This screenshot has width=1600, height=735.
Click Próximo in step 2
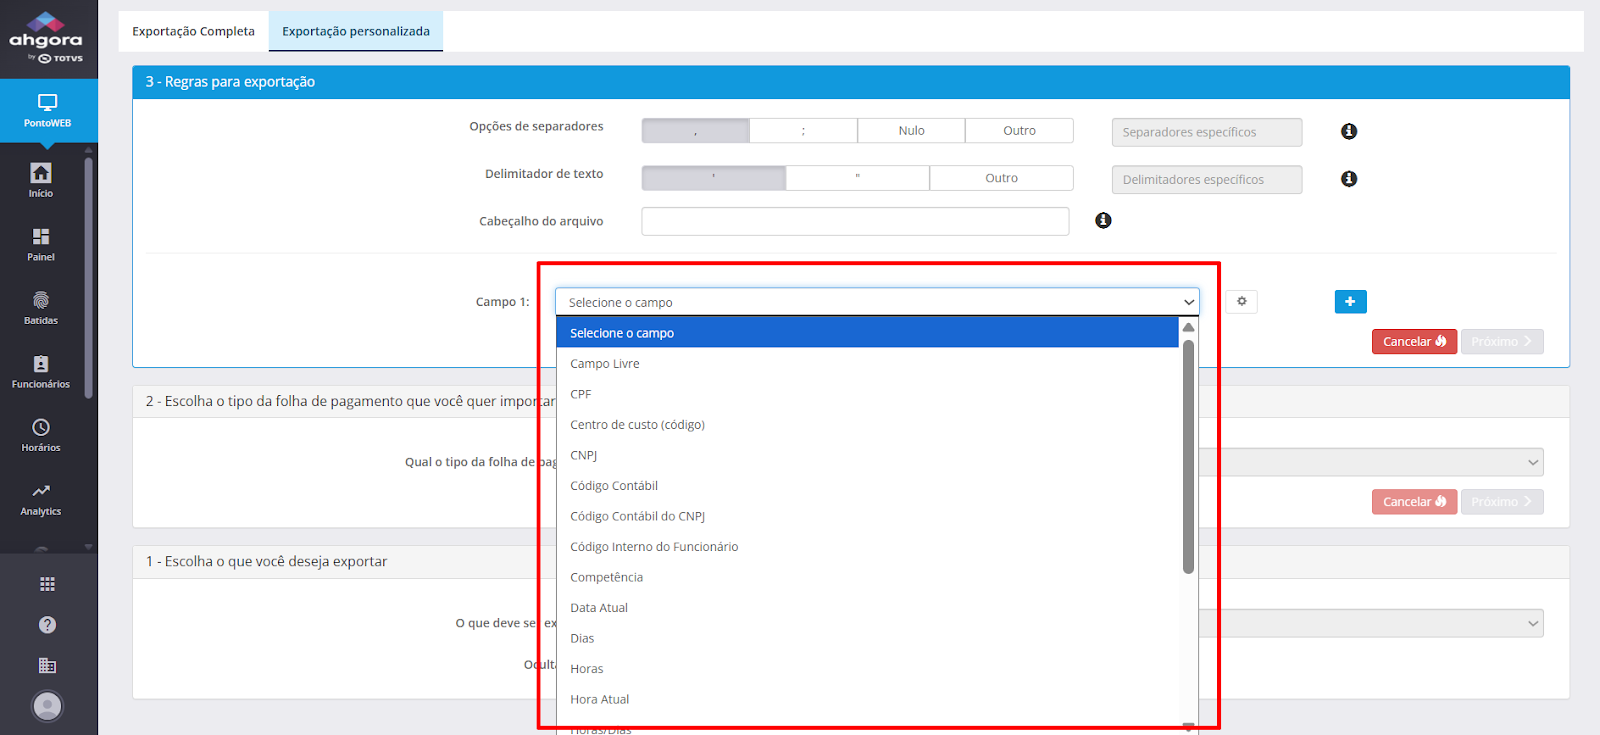(1502, 502)
